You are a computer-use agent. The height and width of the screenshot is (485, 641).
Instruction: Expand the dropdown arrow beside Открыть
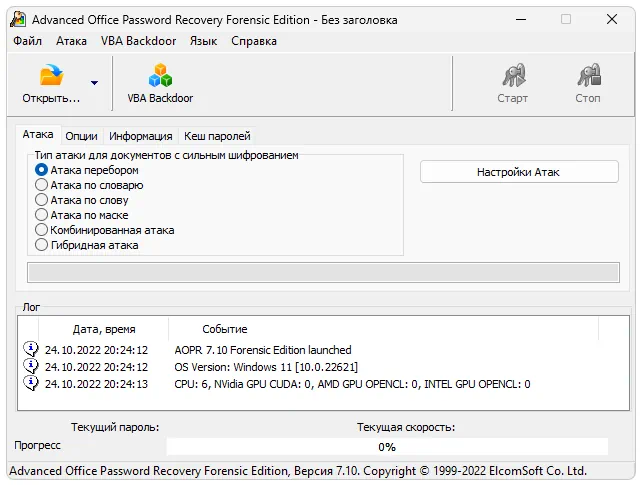(x=94, y=83)
